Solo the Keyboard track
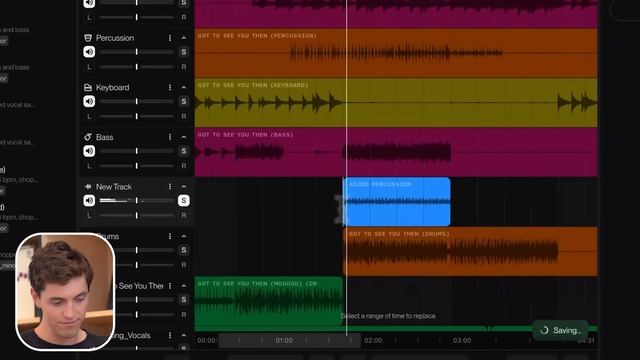Viewport: 640px width, 360px height. point(184,101)
